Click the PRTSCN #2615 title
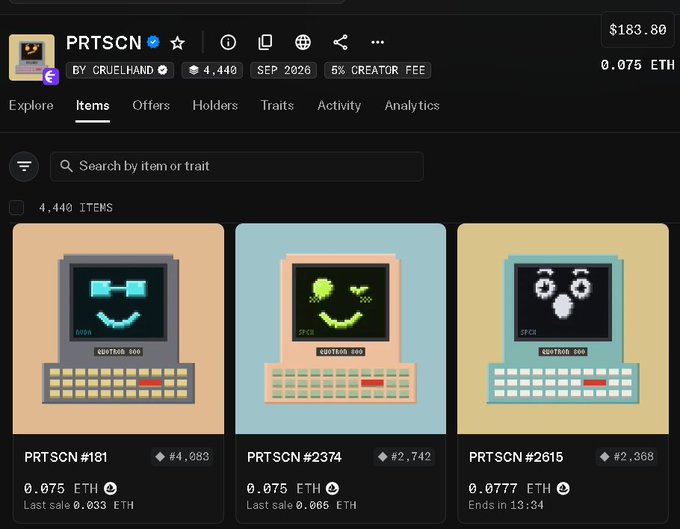Viewport: 680px width, 529px height. click(x=516, y=457)
